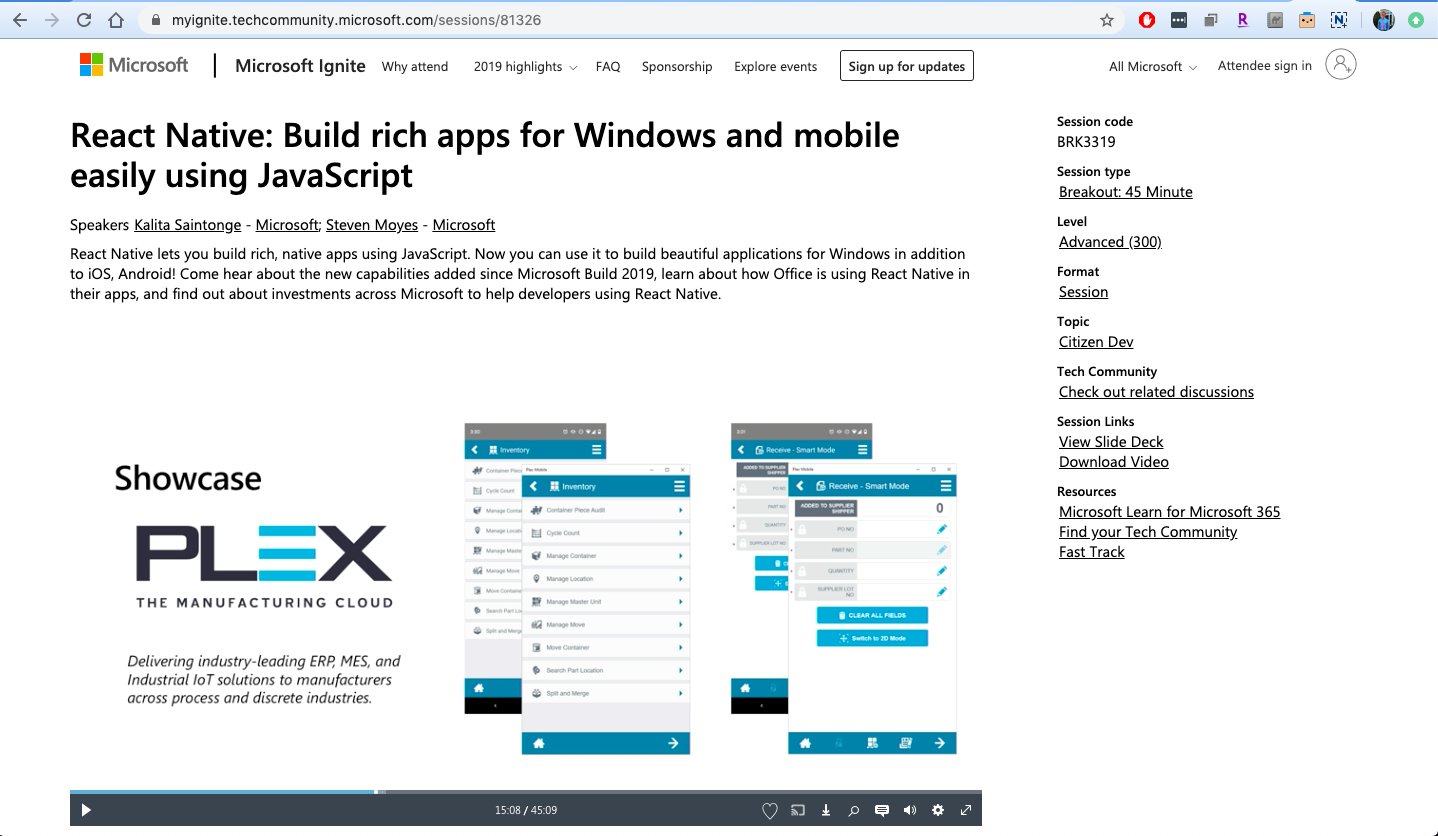The height and width of the screenshot is (836, 1438).
Task: Like the video with the heart icon
Action: coord(769,810)
